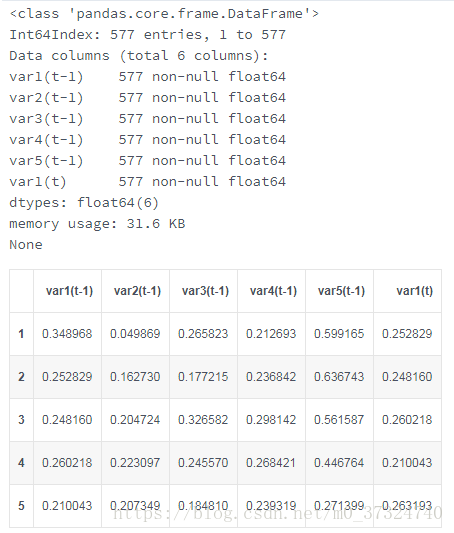Click the var1(t) column header
This screenshot has height=533, width=454.
[415, 291]
